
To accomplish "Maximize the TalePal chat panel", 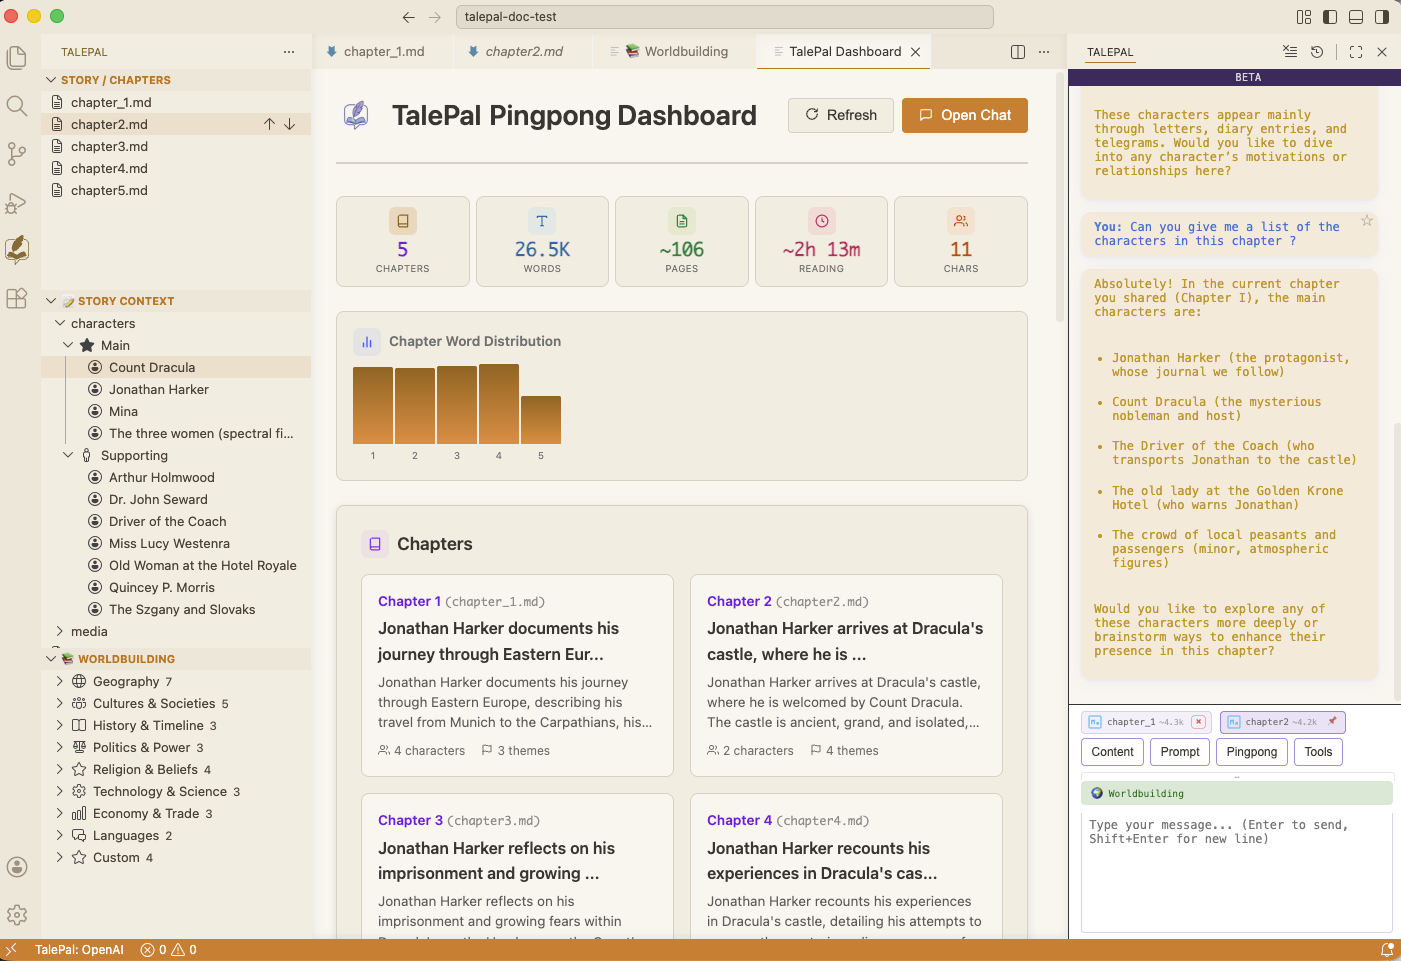I will coord(1356,52).
